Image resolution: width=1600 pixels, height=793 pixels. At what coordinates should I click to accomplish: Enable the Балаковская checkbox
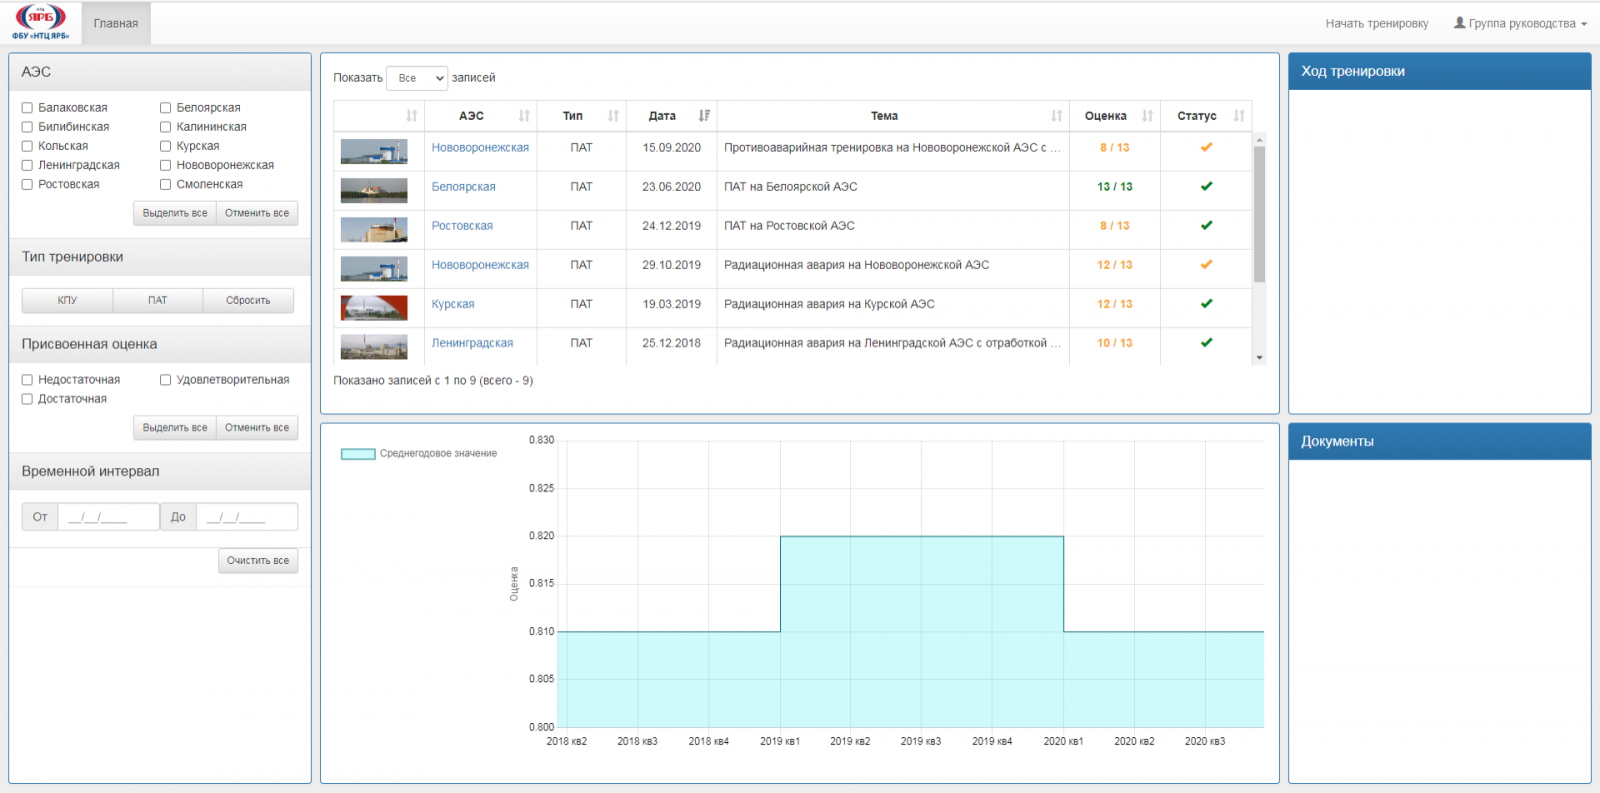coord(28,108)
